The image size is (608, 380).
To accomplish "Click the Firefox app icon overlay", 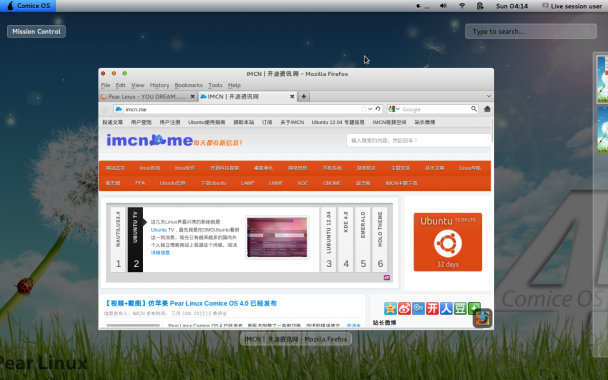I will click(x=482, y=318).
